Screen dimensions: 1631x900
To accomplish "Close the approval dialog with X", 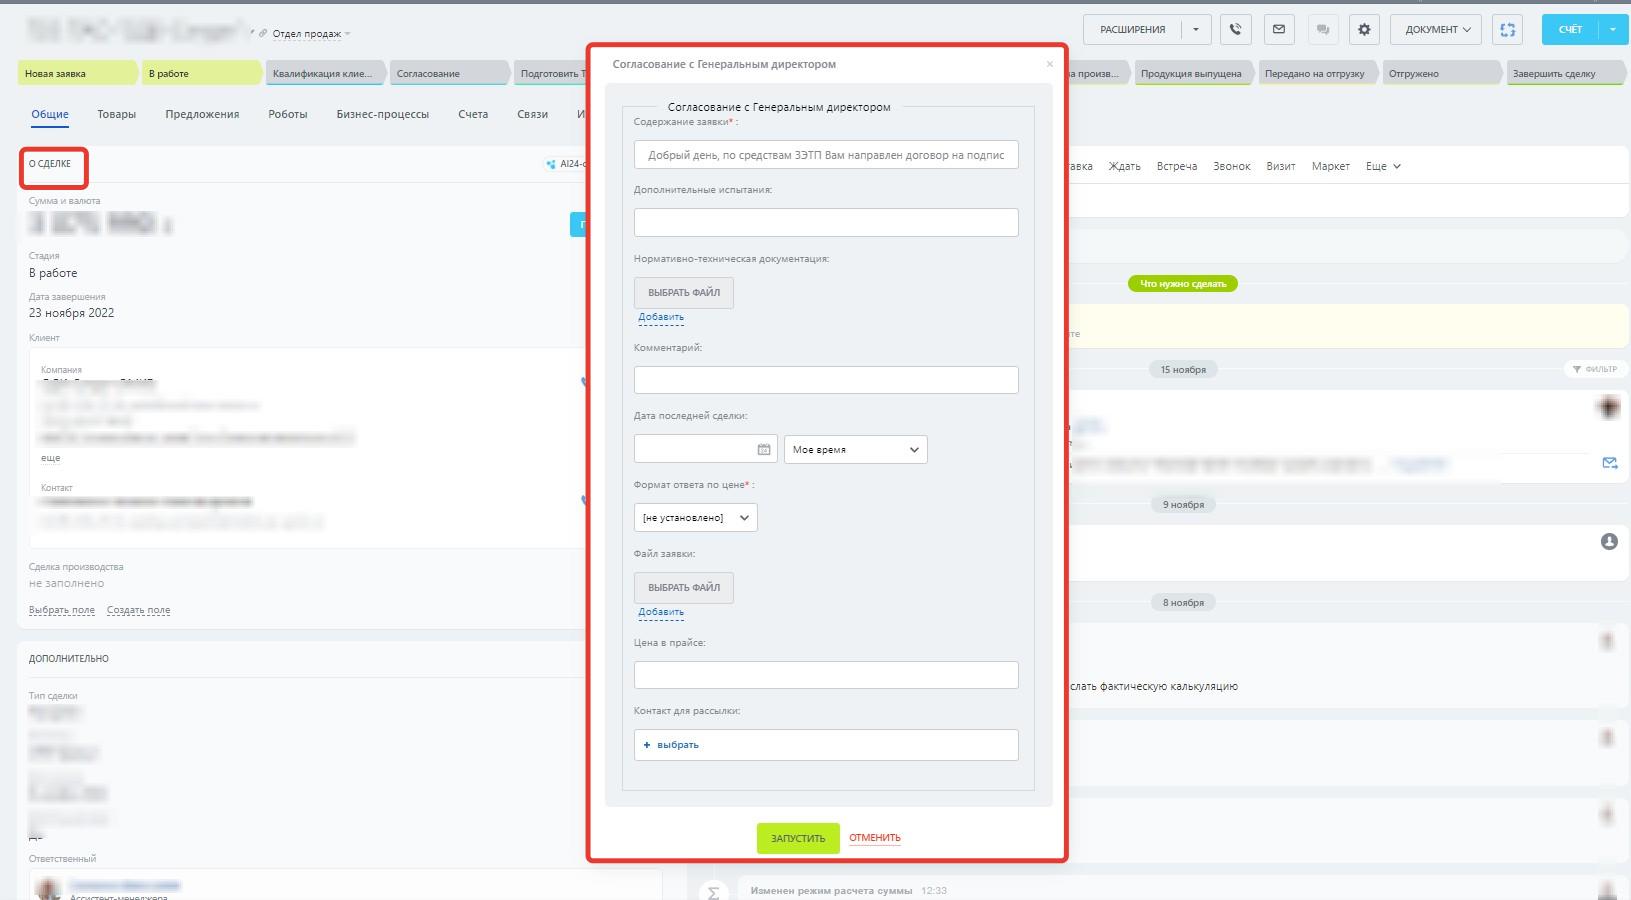I will coord(1049,64).
